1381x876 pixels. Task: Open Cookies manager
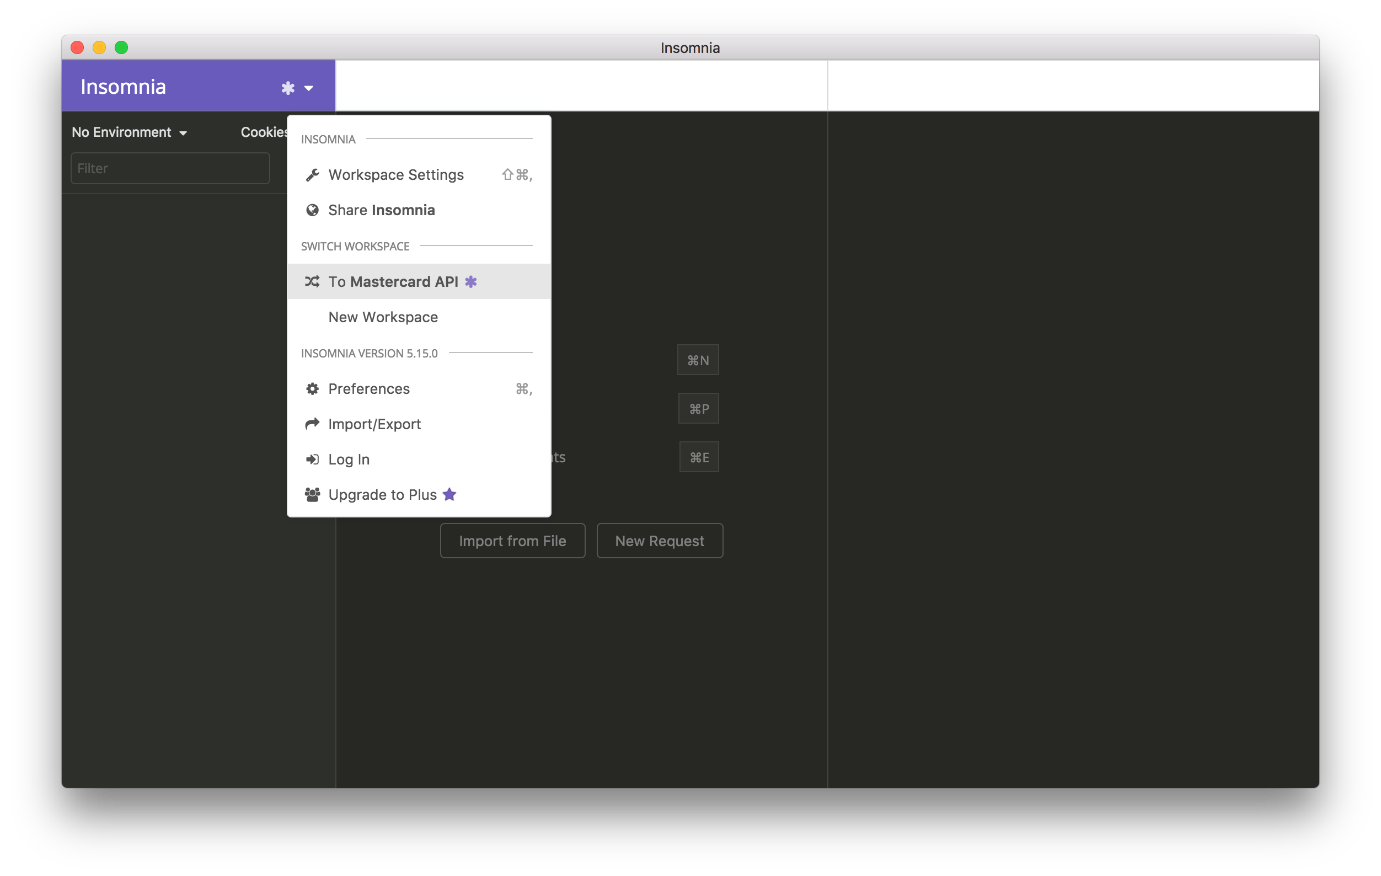click(x=262, y=132)
